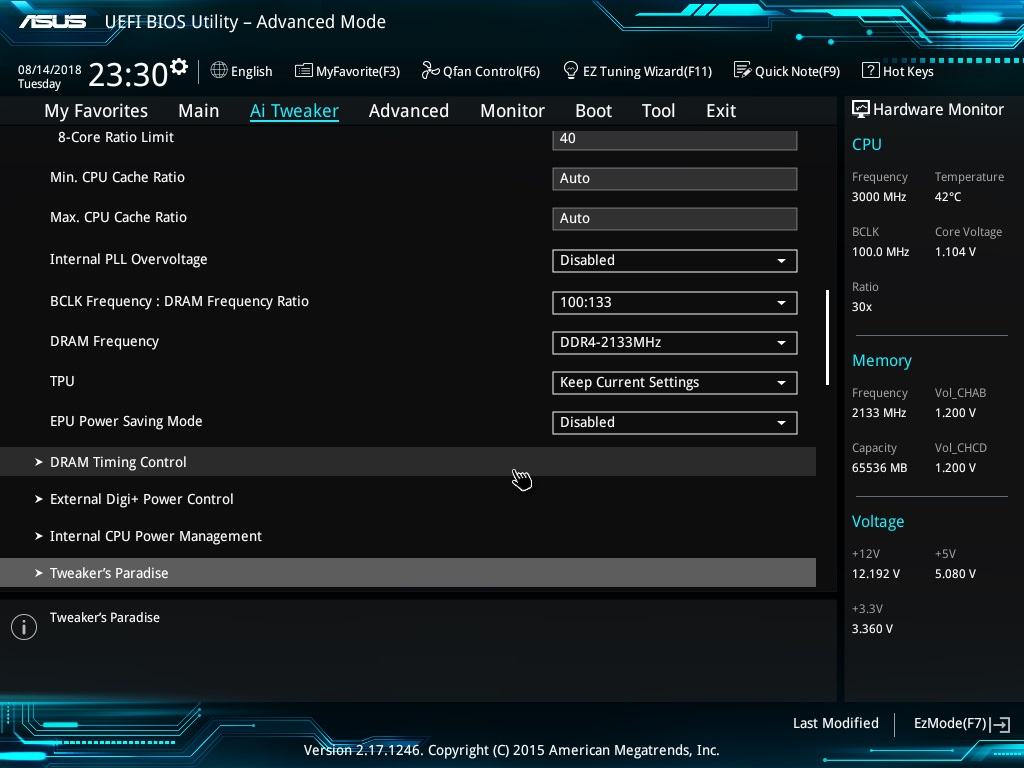Go to the Monitor tab
Screen dimensions: 1024x768
pos(513,111)
